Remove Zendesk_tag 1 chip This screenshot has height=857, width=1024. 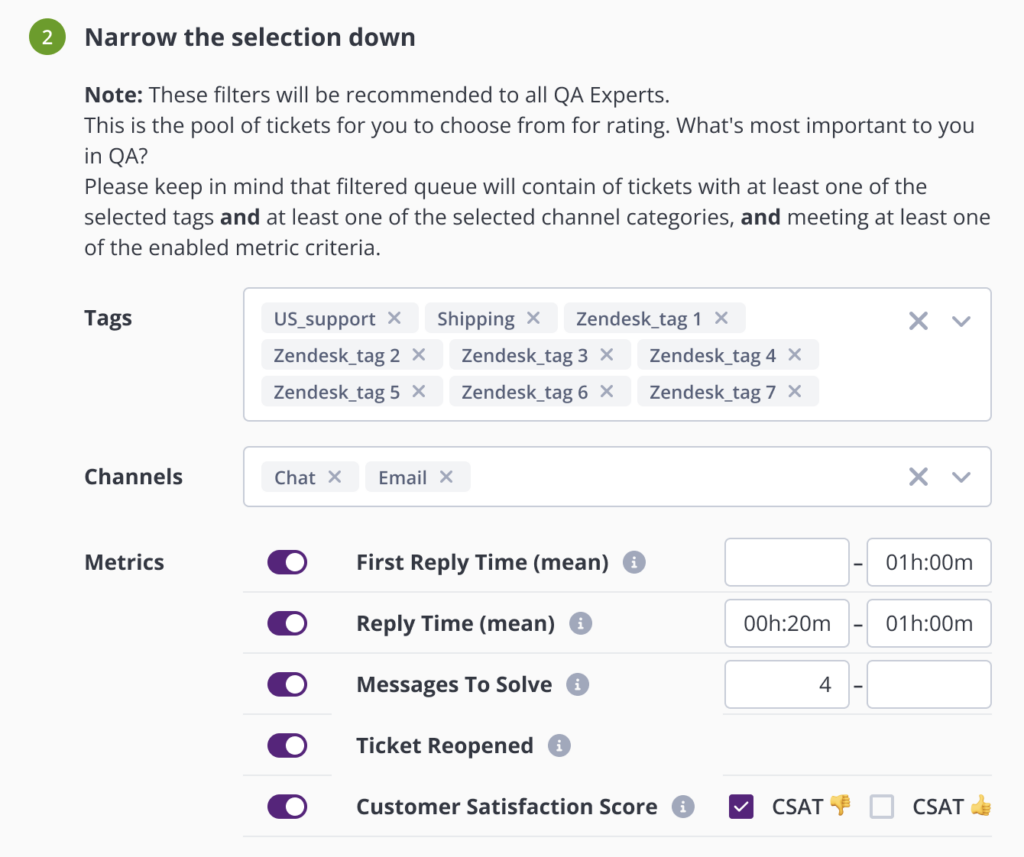click(721, 318)
